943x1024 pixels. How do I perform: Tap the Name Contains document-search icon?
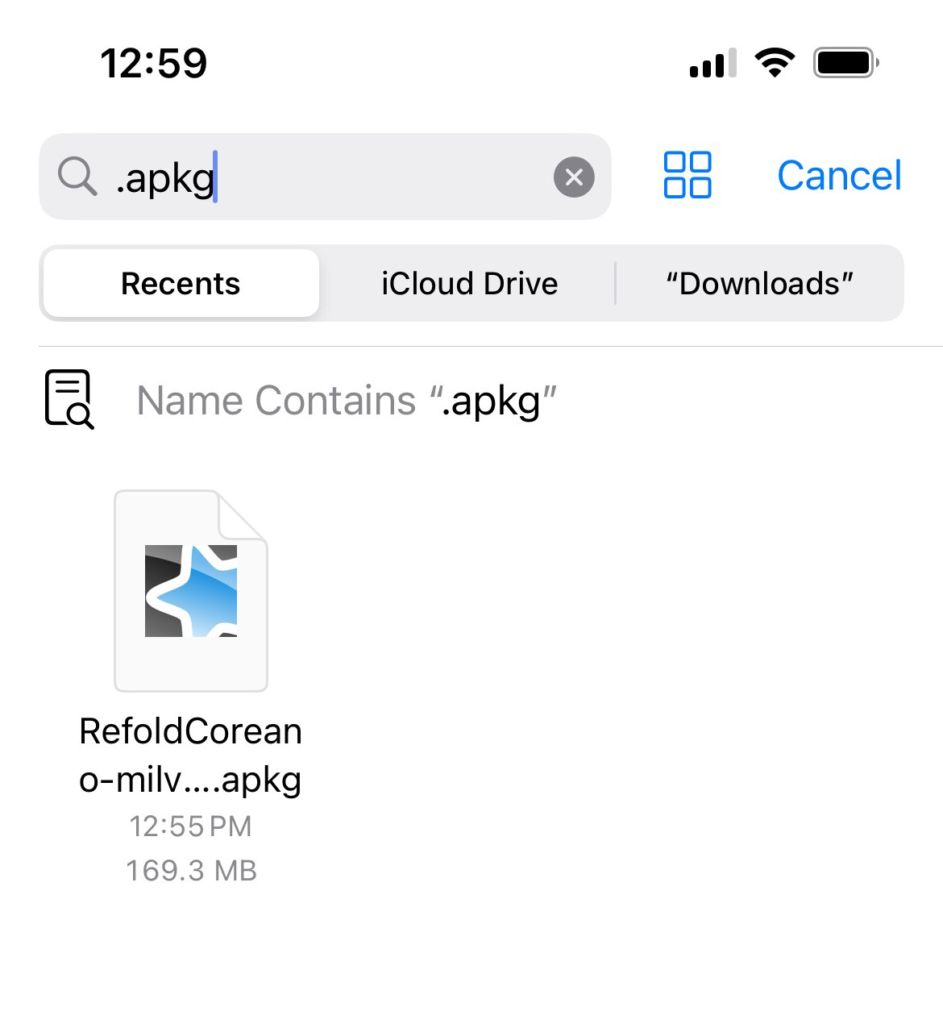point(69,400)
